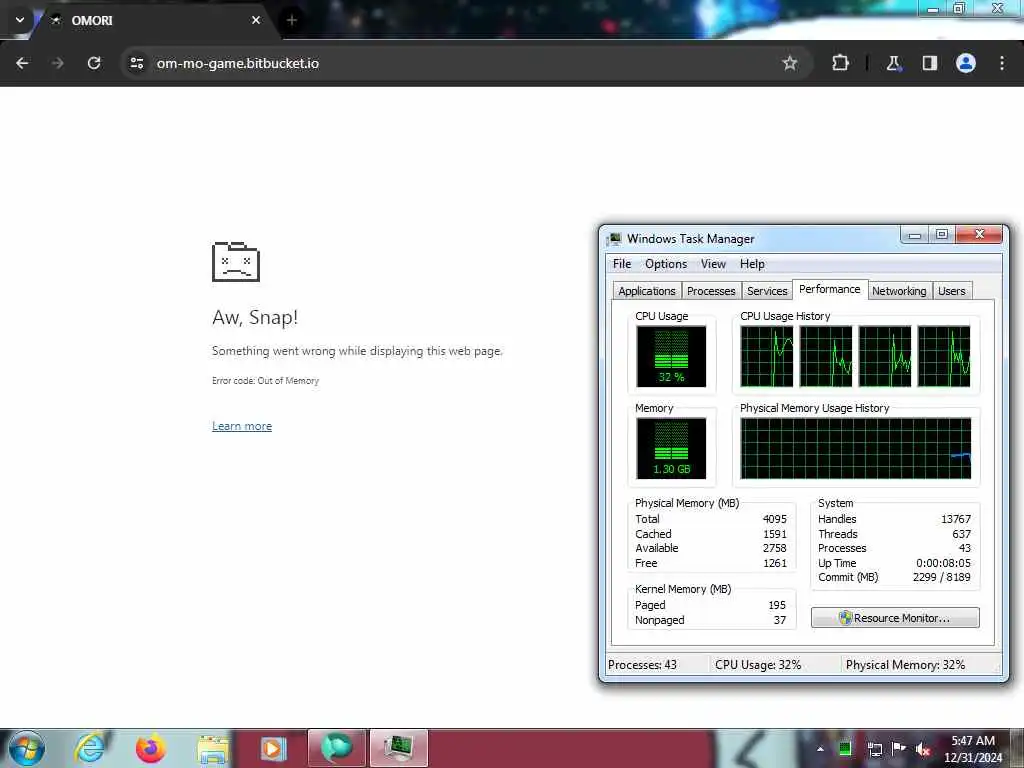Minimize the Windows Task Manager window
This screenshot has width=1024, height=768.
915,235
